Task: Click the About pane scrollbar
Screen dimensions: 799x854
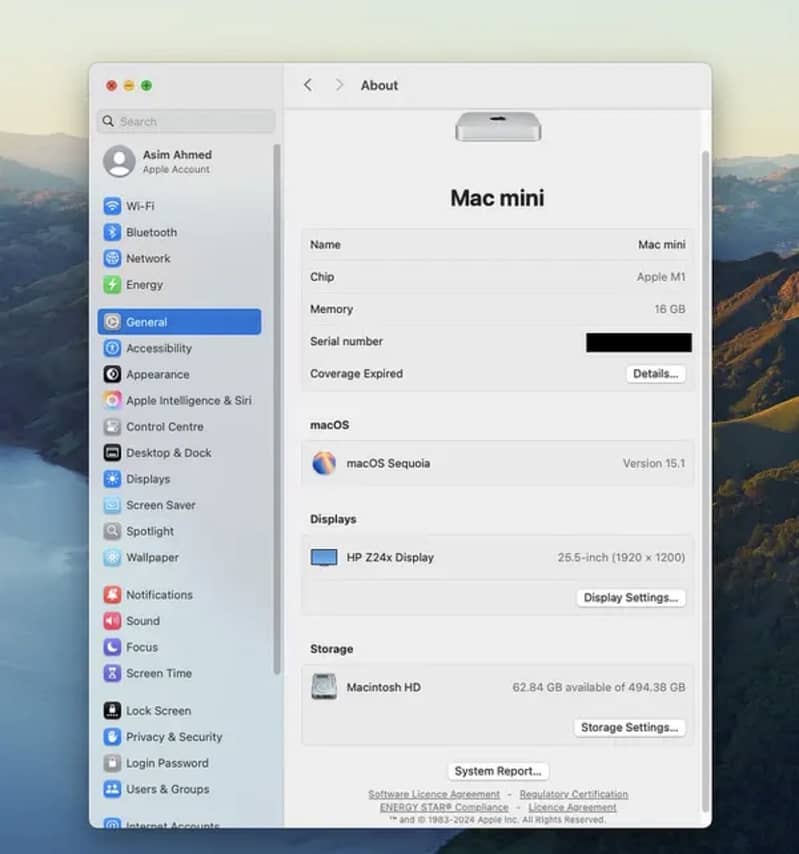Action: pyautogui.click(x=705, y=481)
